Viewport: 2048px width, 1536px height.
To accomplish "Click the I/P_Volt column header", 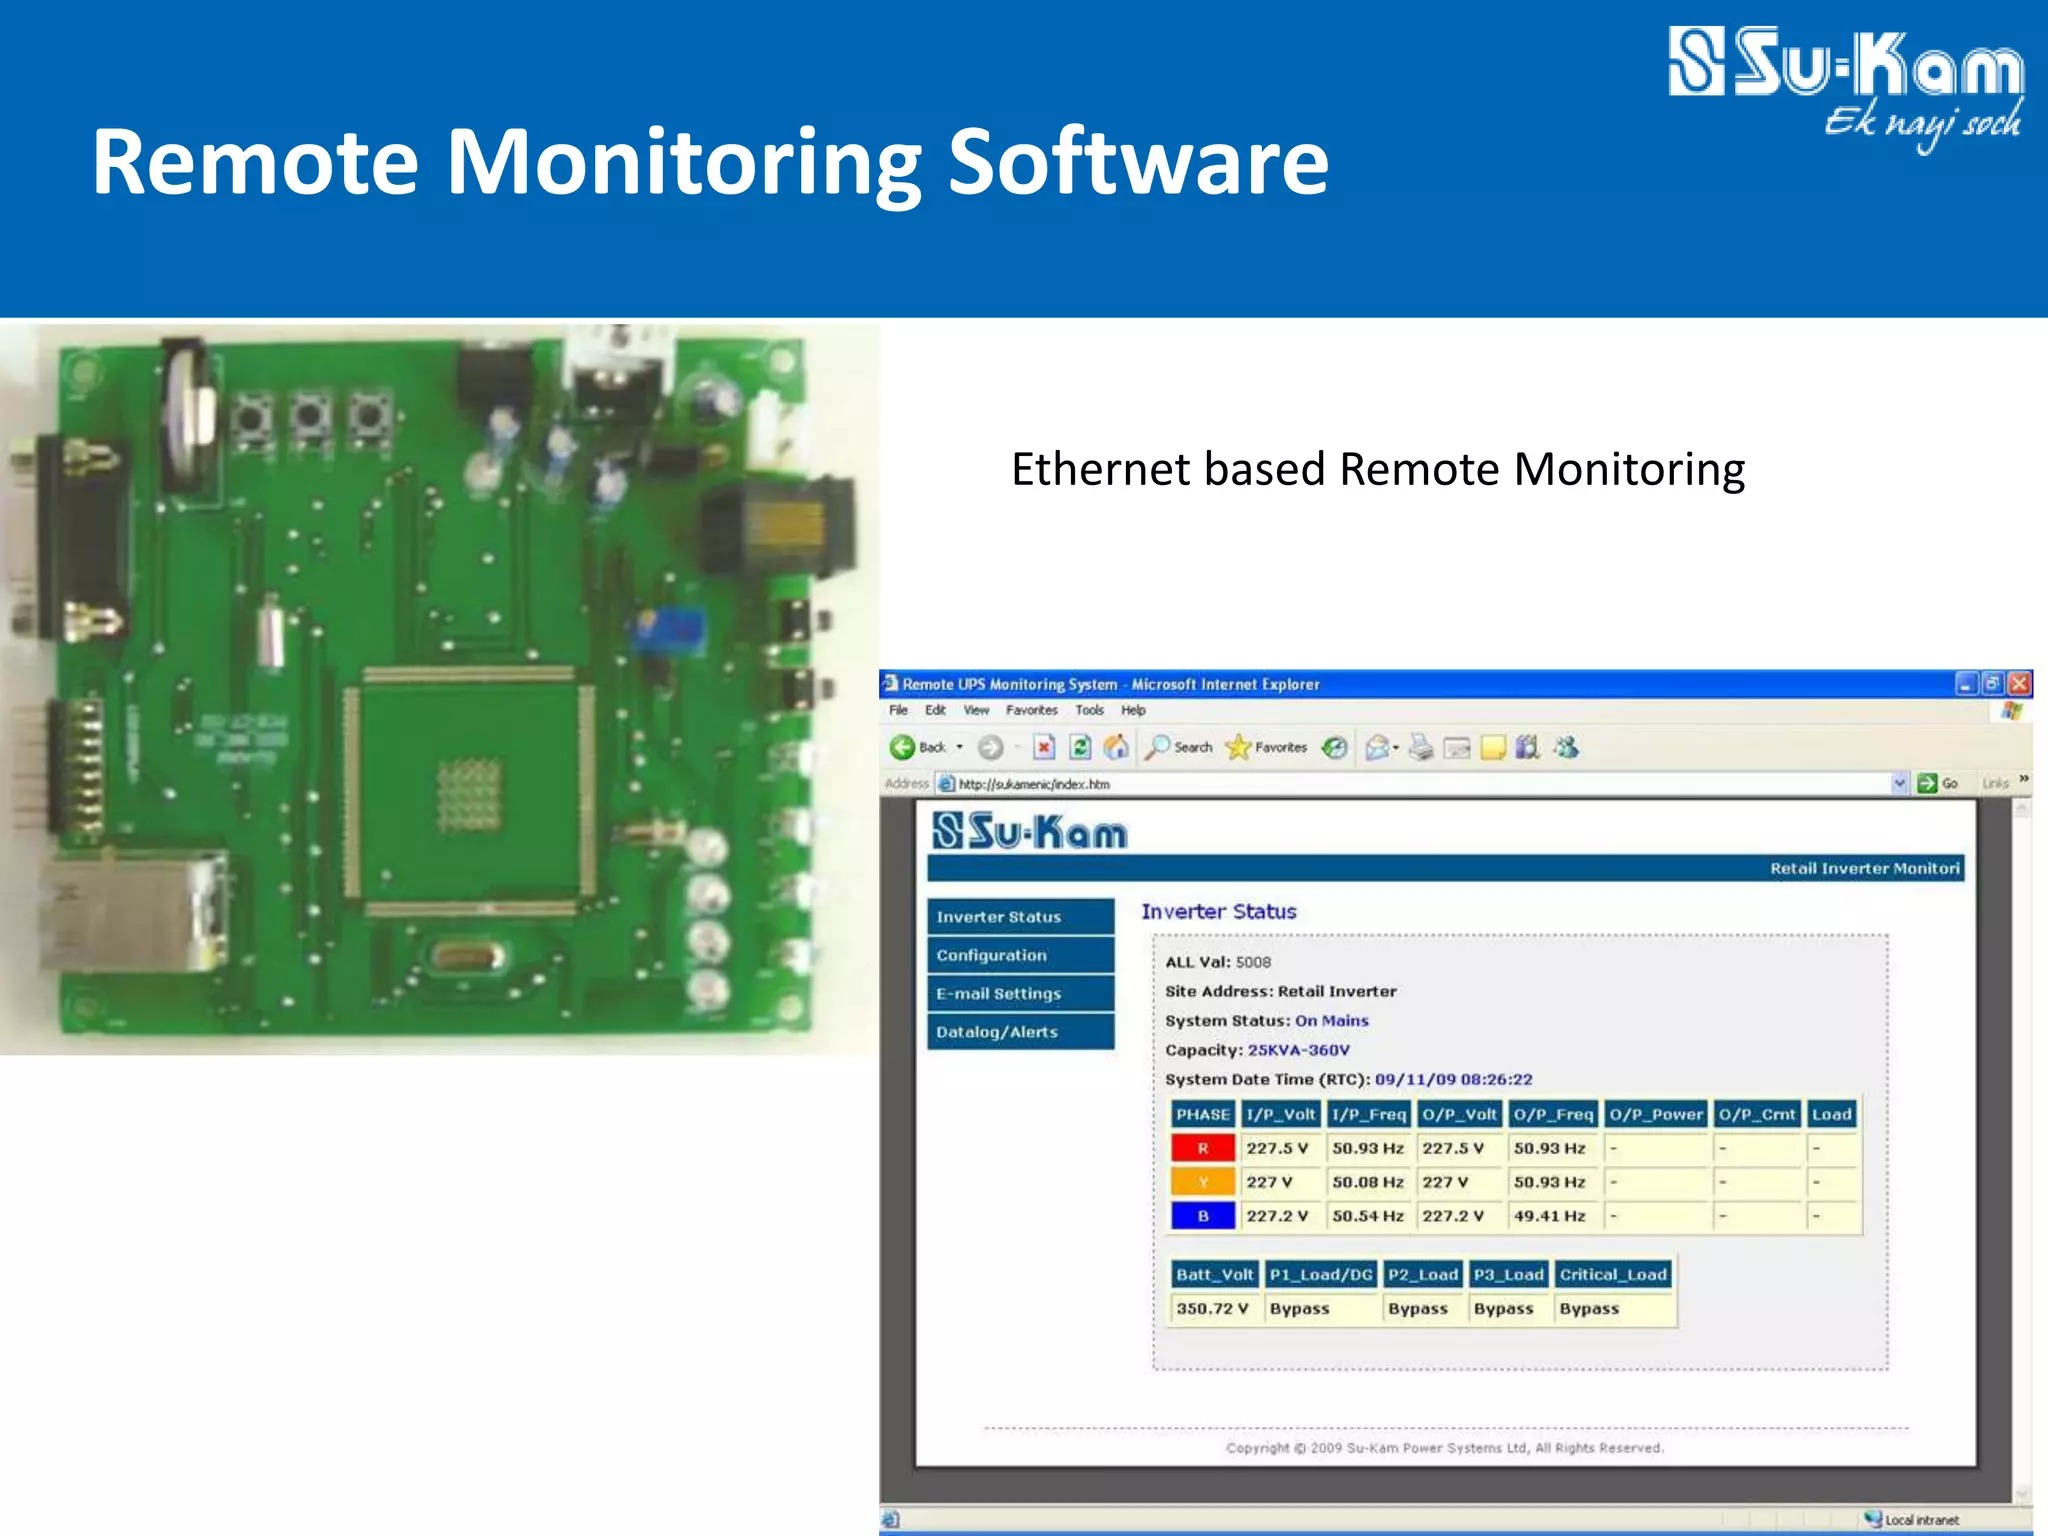I will point(1281,1114).
